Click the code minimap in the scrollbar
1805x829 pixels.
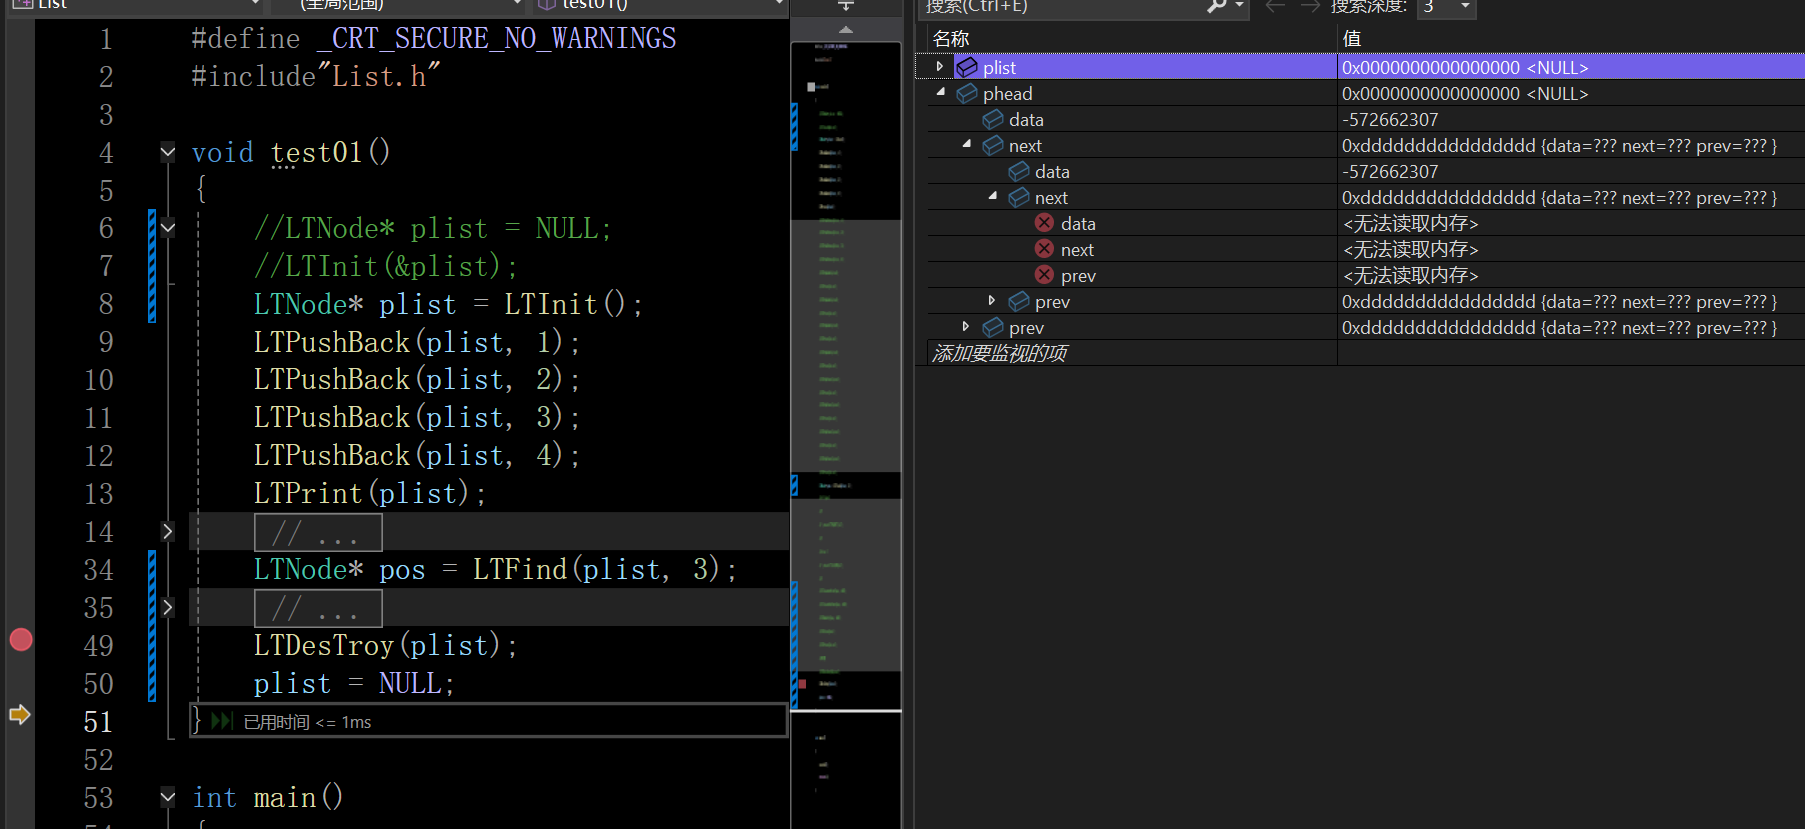(846, 375)
